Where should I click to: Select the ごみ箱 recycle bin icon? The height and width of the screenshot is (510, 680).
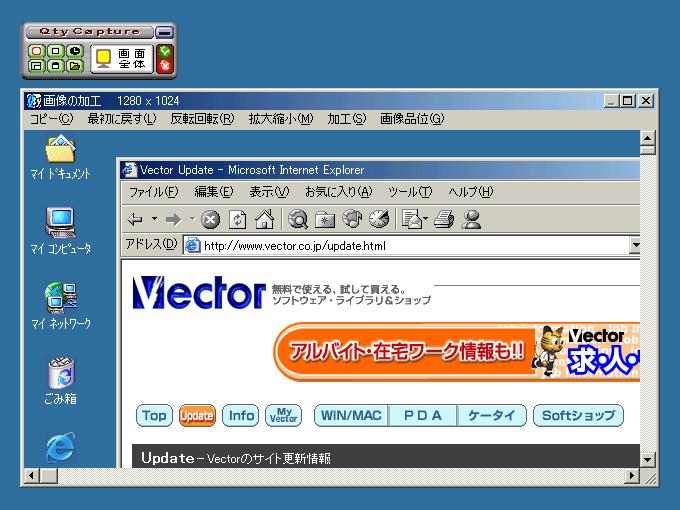click(61, 381)
